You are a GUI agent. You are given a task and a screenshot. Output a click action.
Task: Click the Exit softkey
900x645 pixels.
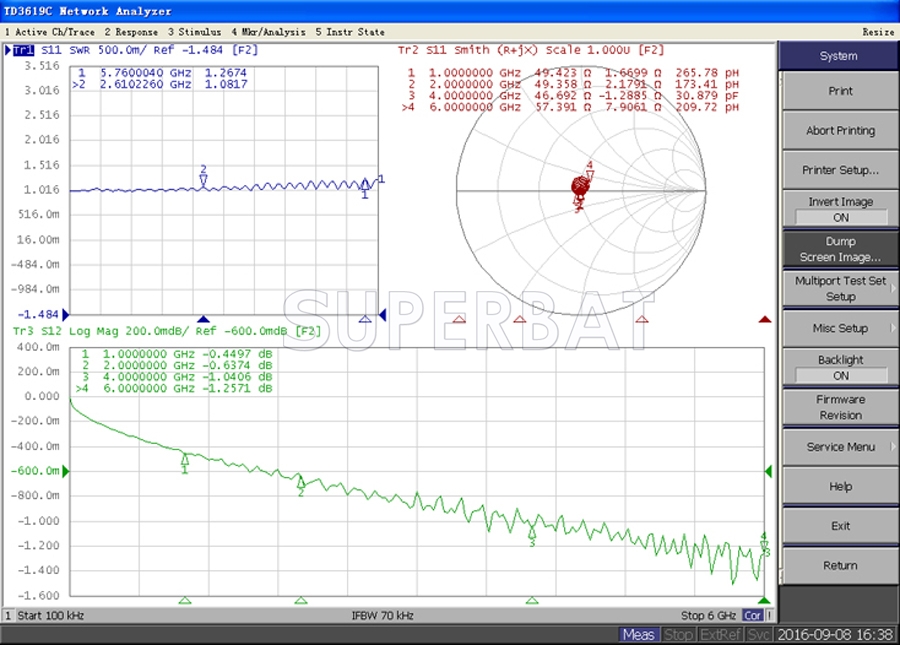pyautogui.click(x=840, y=526)
